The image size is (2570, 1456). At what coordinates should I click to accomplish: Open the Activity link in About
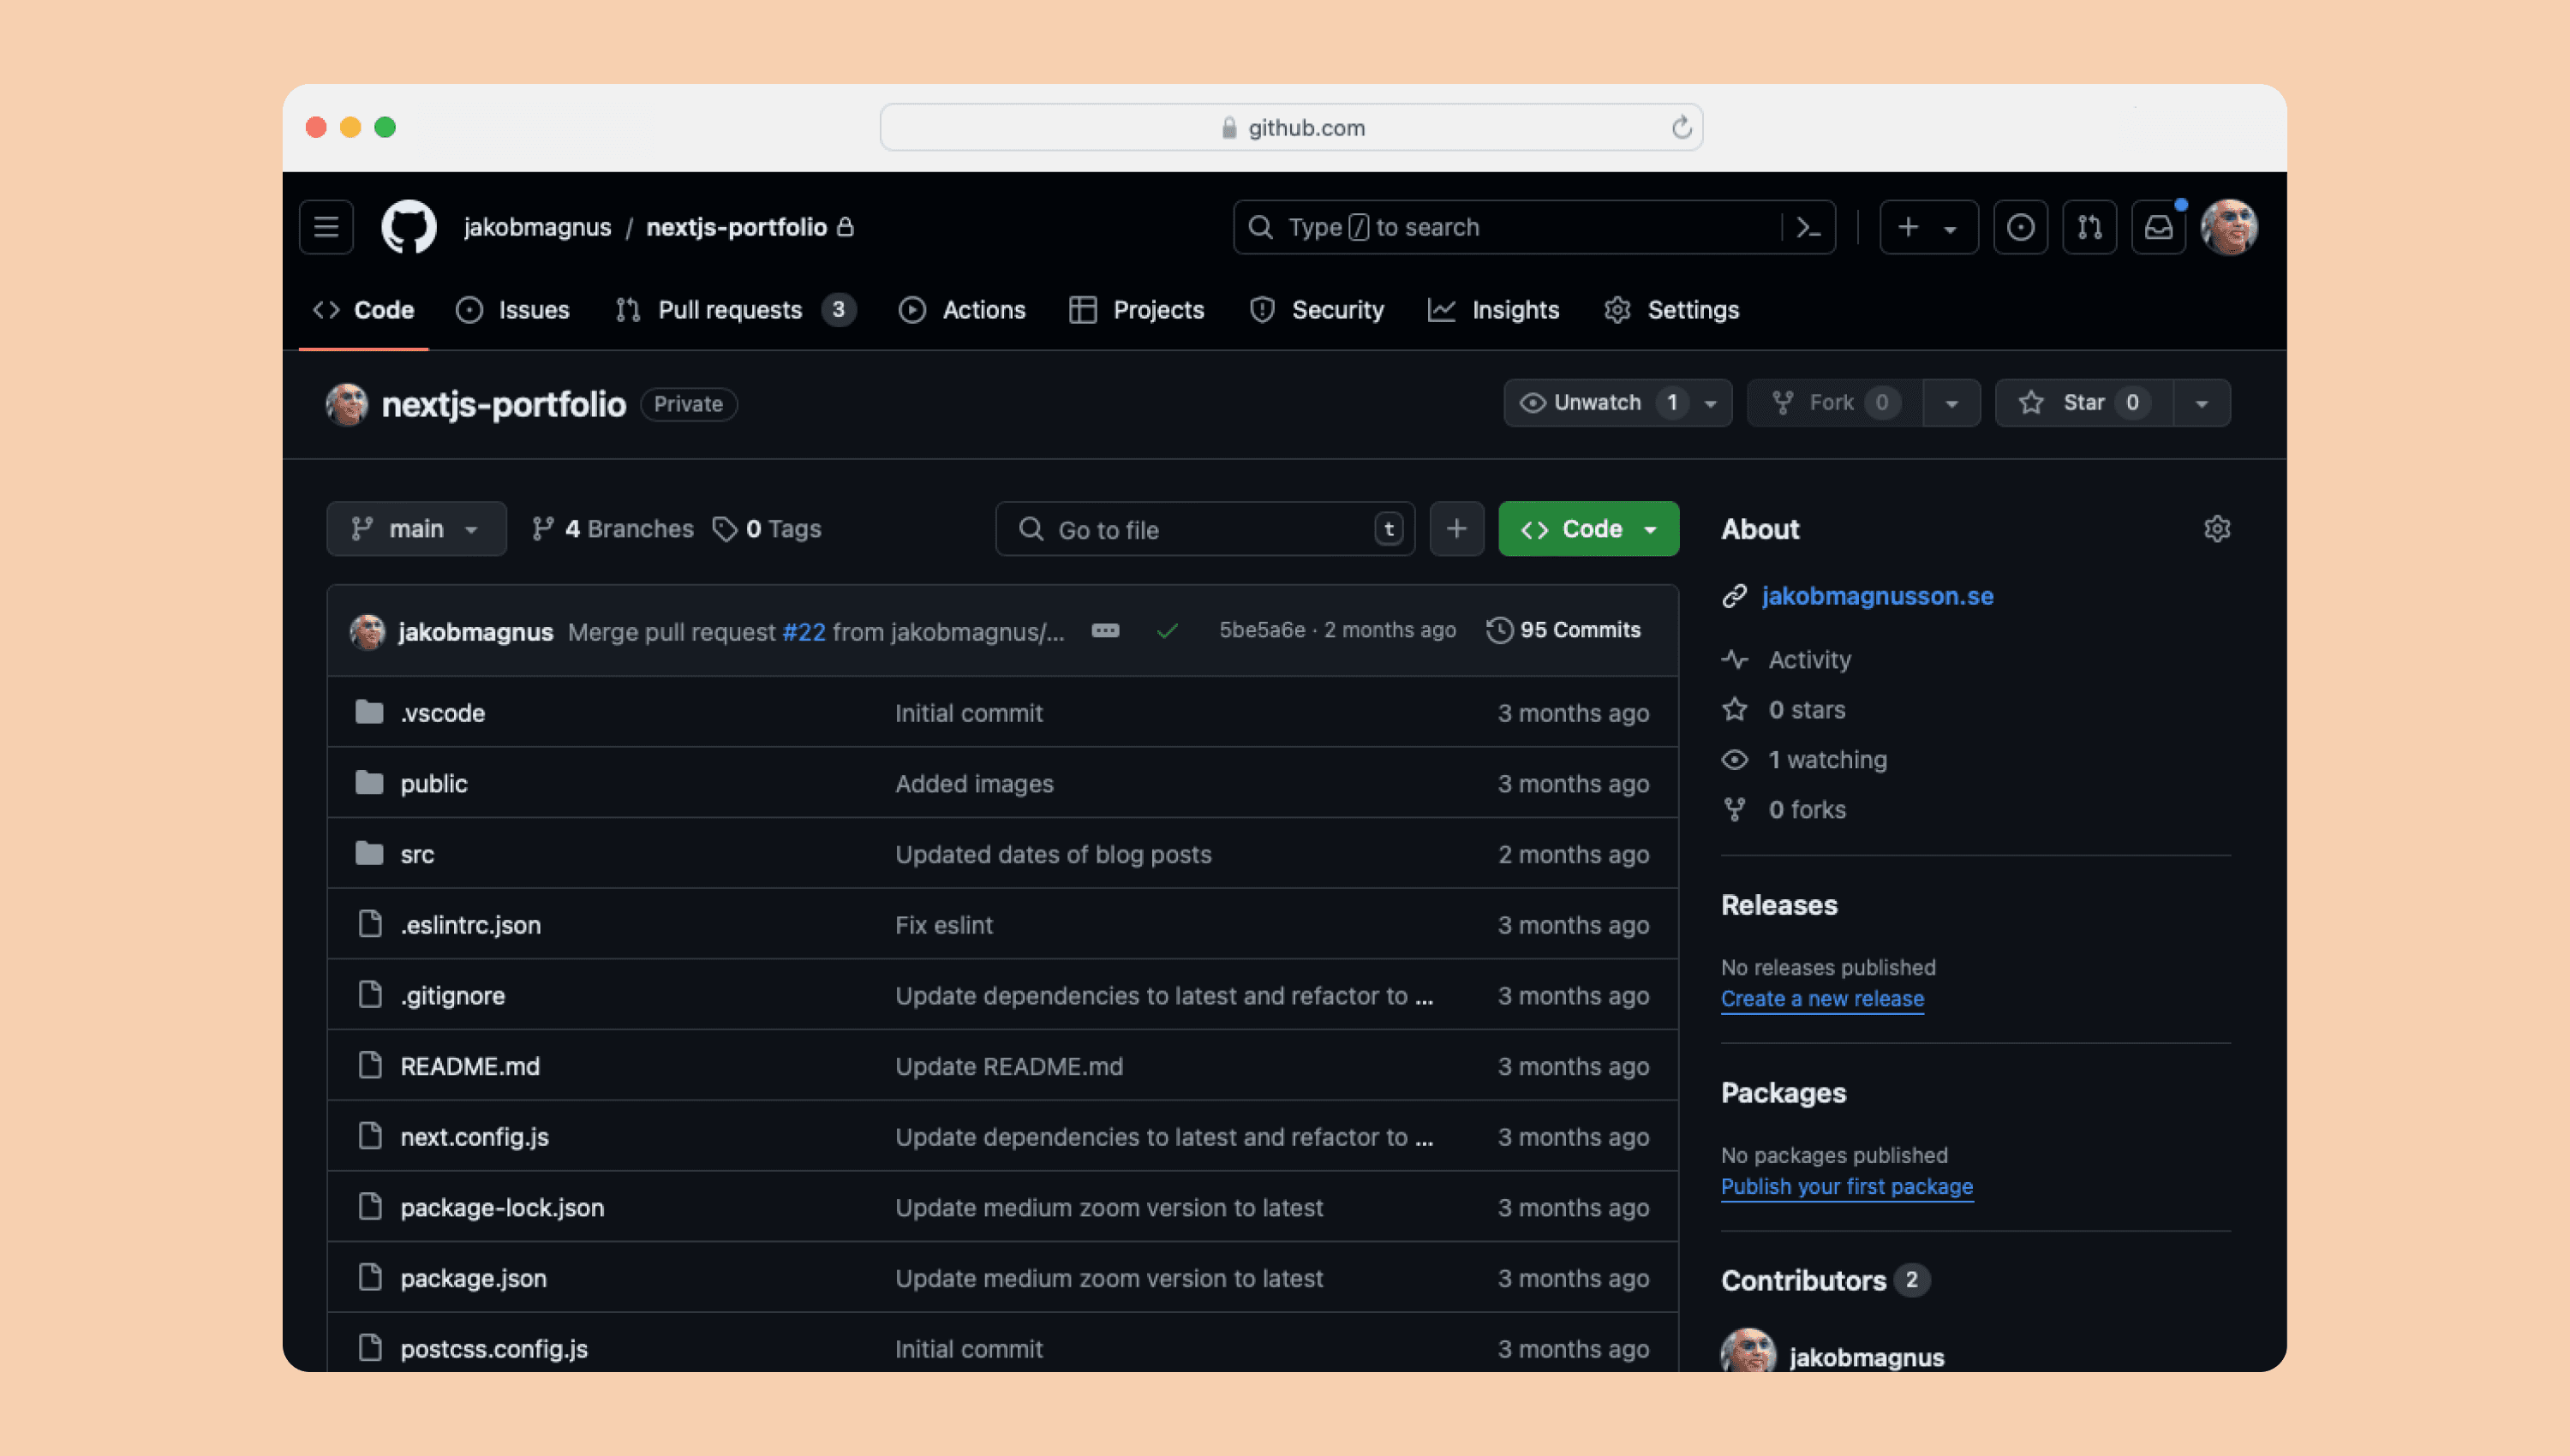click(x=1809, y=660)
